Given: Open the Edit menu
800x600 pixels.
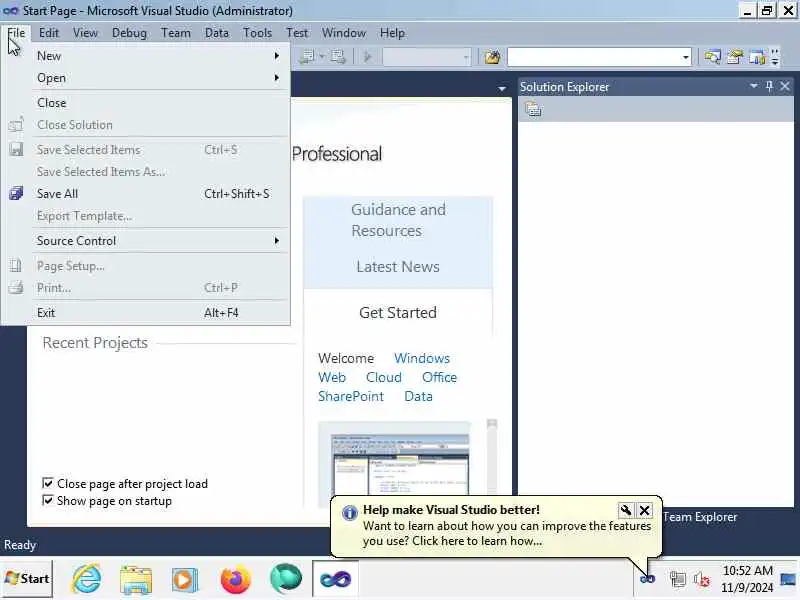Looking at the screenshot, I should click(x=48, y=33).
